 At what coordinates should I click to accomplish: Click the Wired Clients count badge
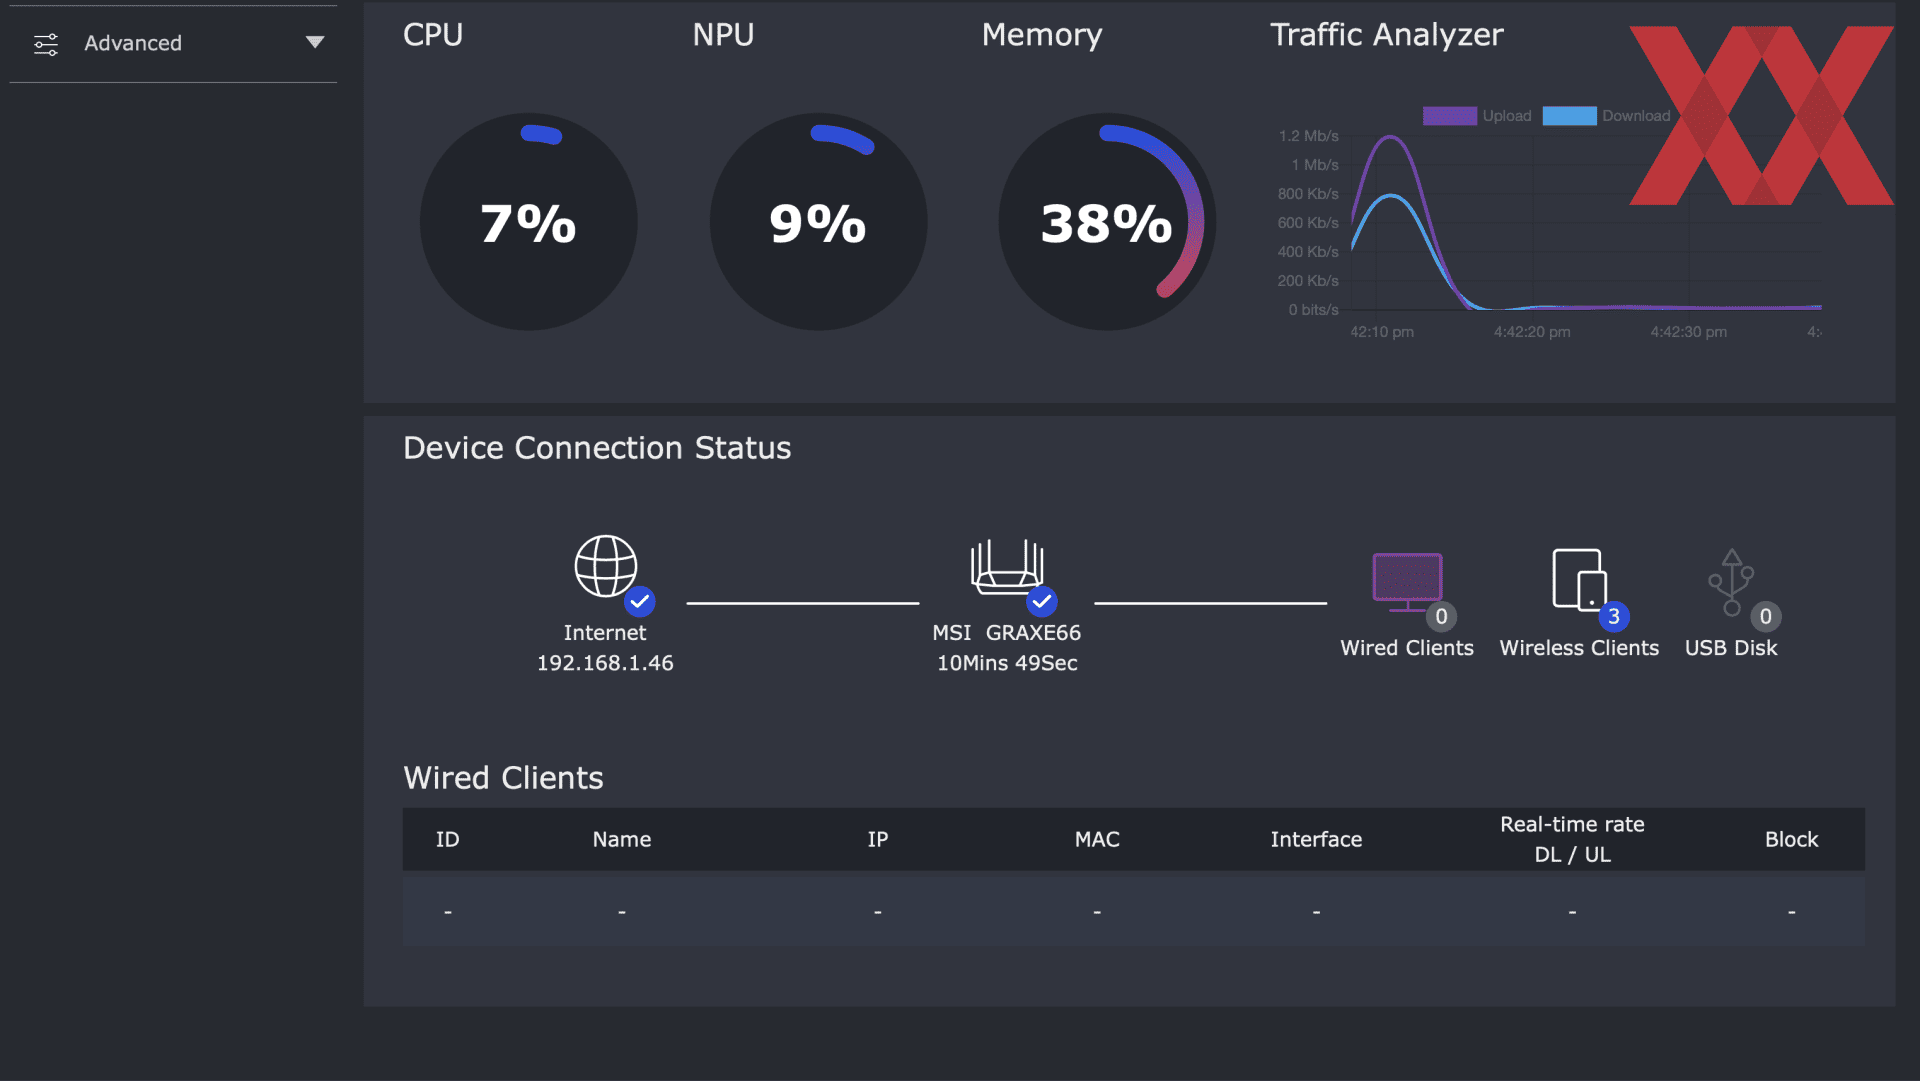(1441, 617)
